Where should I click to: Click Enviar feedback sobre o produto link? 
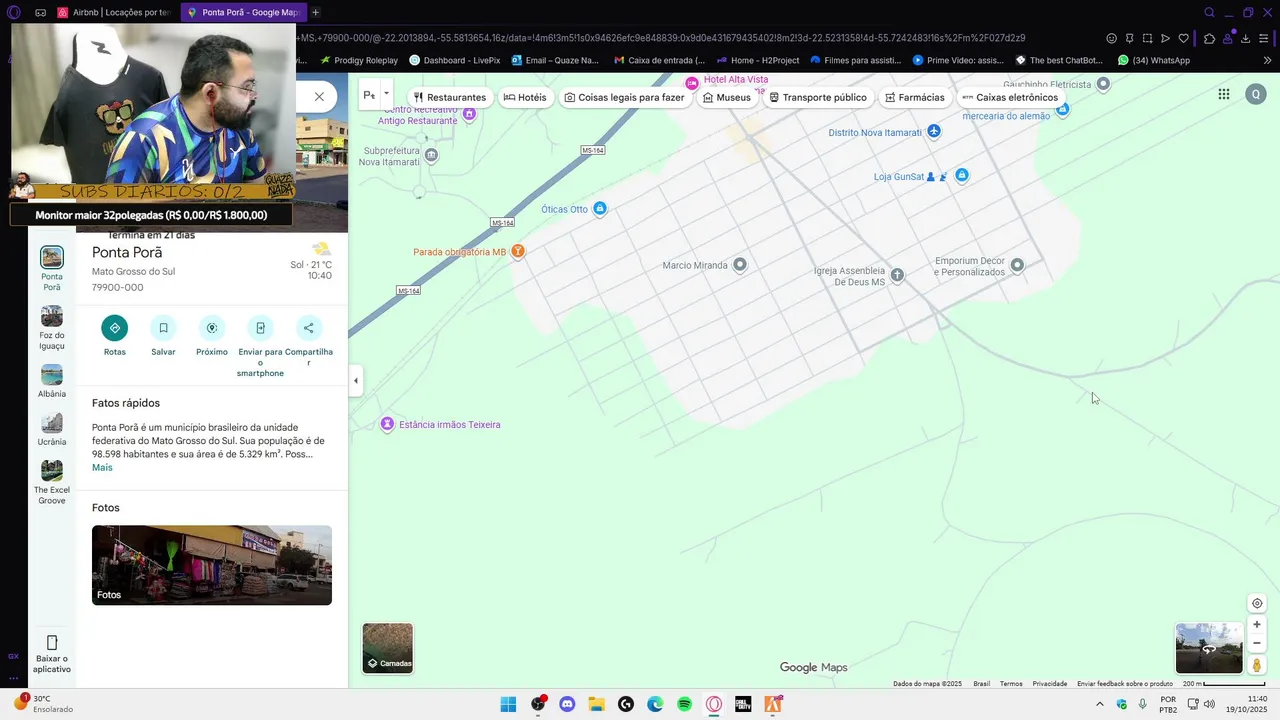click(x=1125, y=684)
